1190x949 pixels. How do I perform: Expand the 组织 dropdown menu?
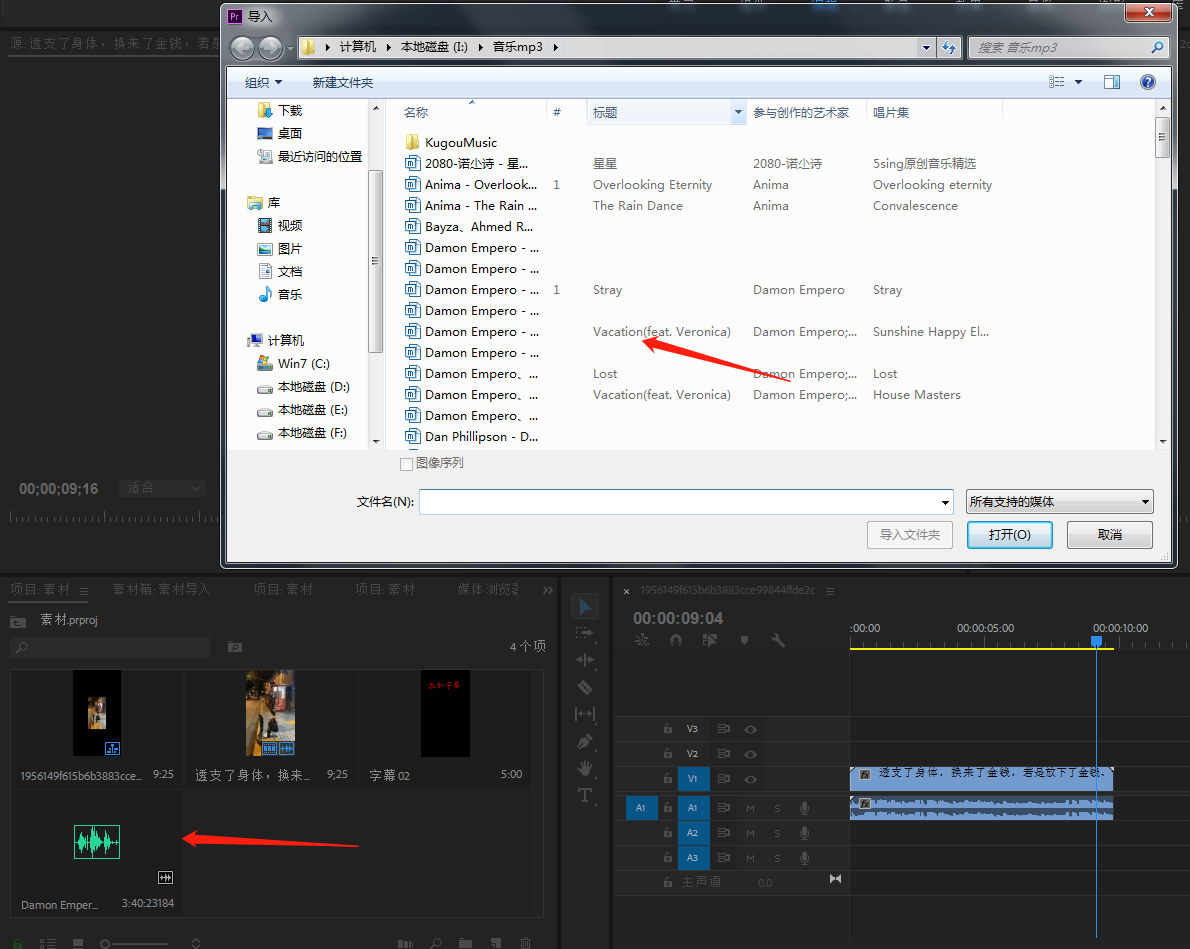click(264, 82)
